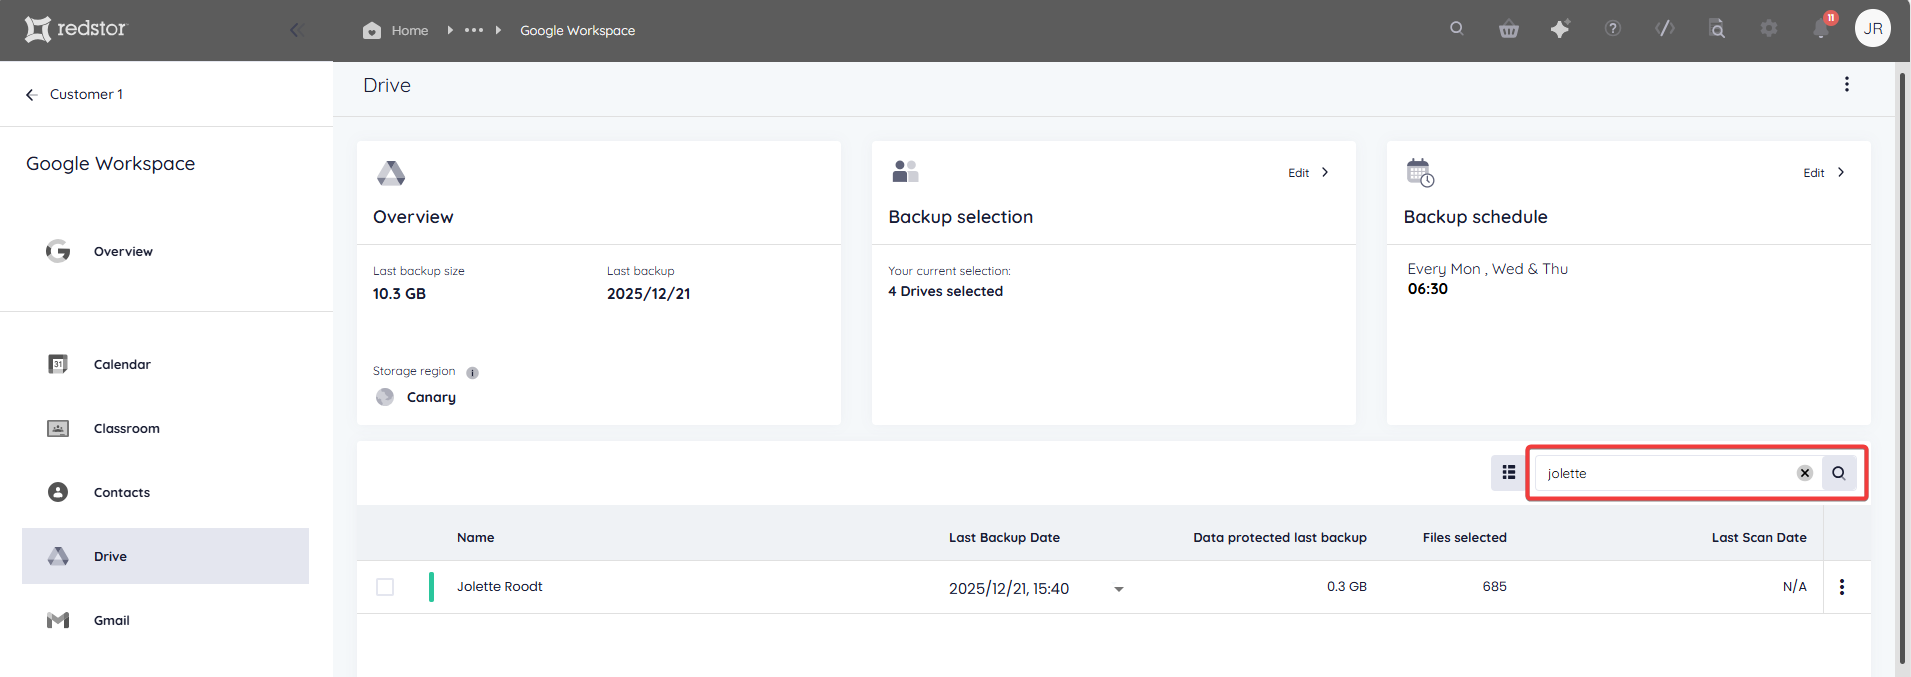Screen dimensions: 1911x677
Task: Sort by Data protected last backup column
Action: point(1279,538)
